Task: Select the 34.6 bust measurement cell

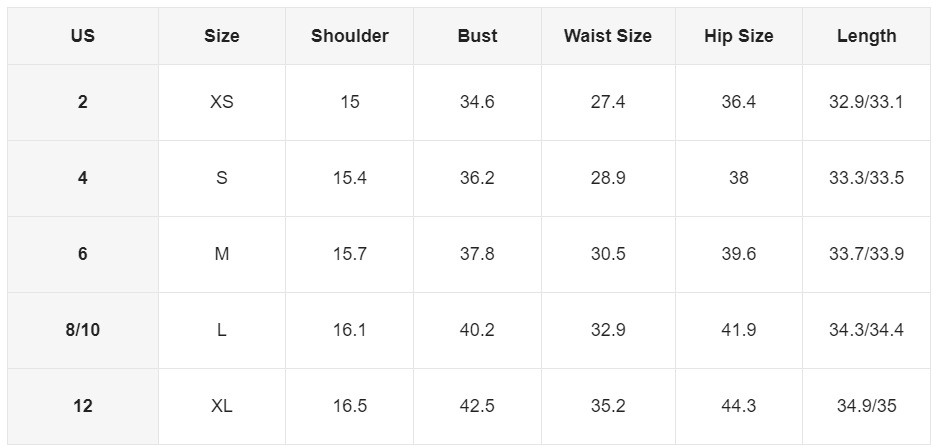Action: [477, 102]
